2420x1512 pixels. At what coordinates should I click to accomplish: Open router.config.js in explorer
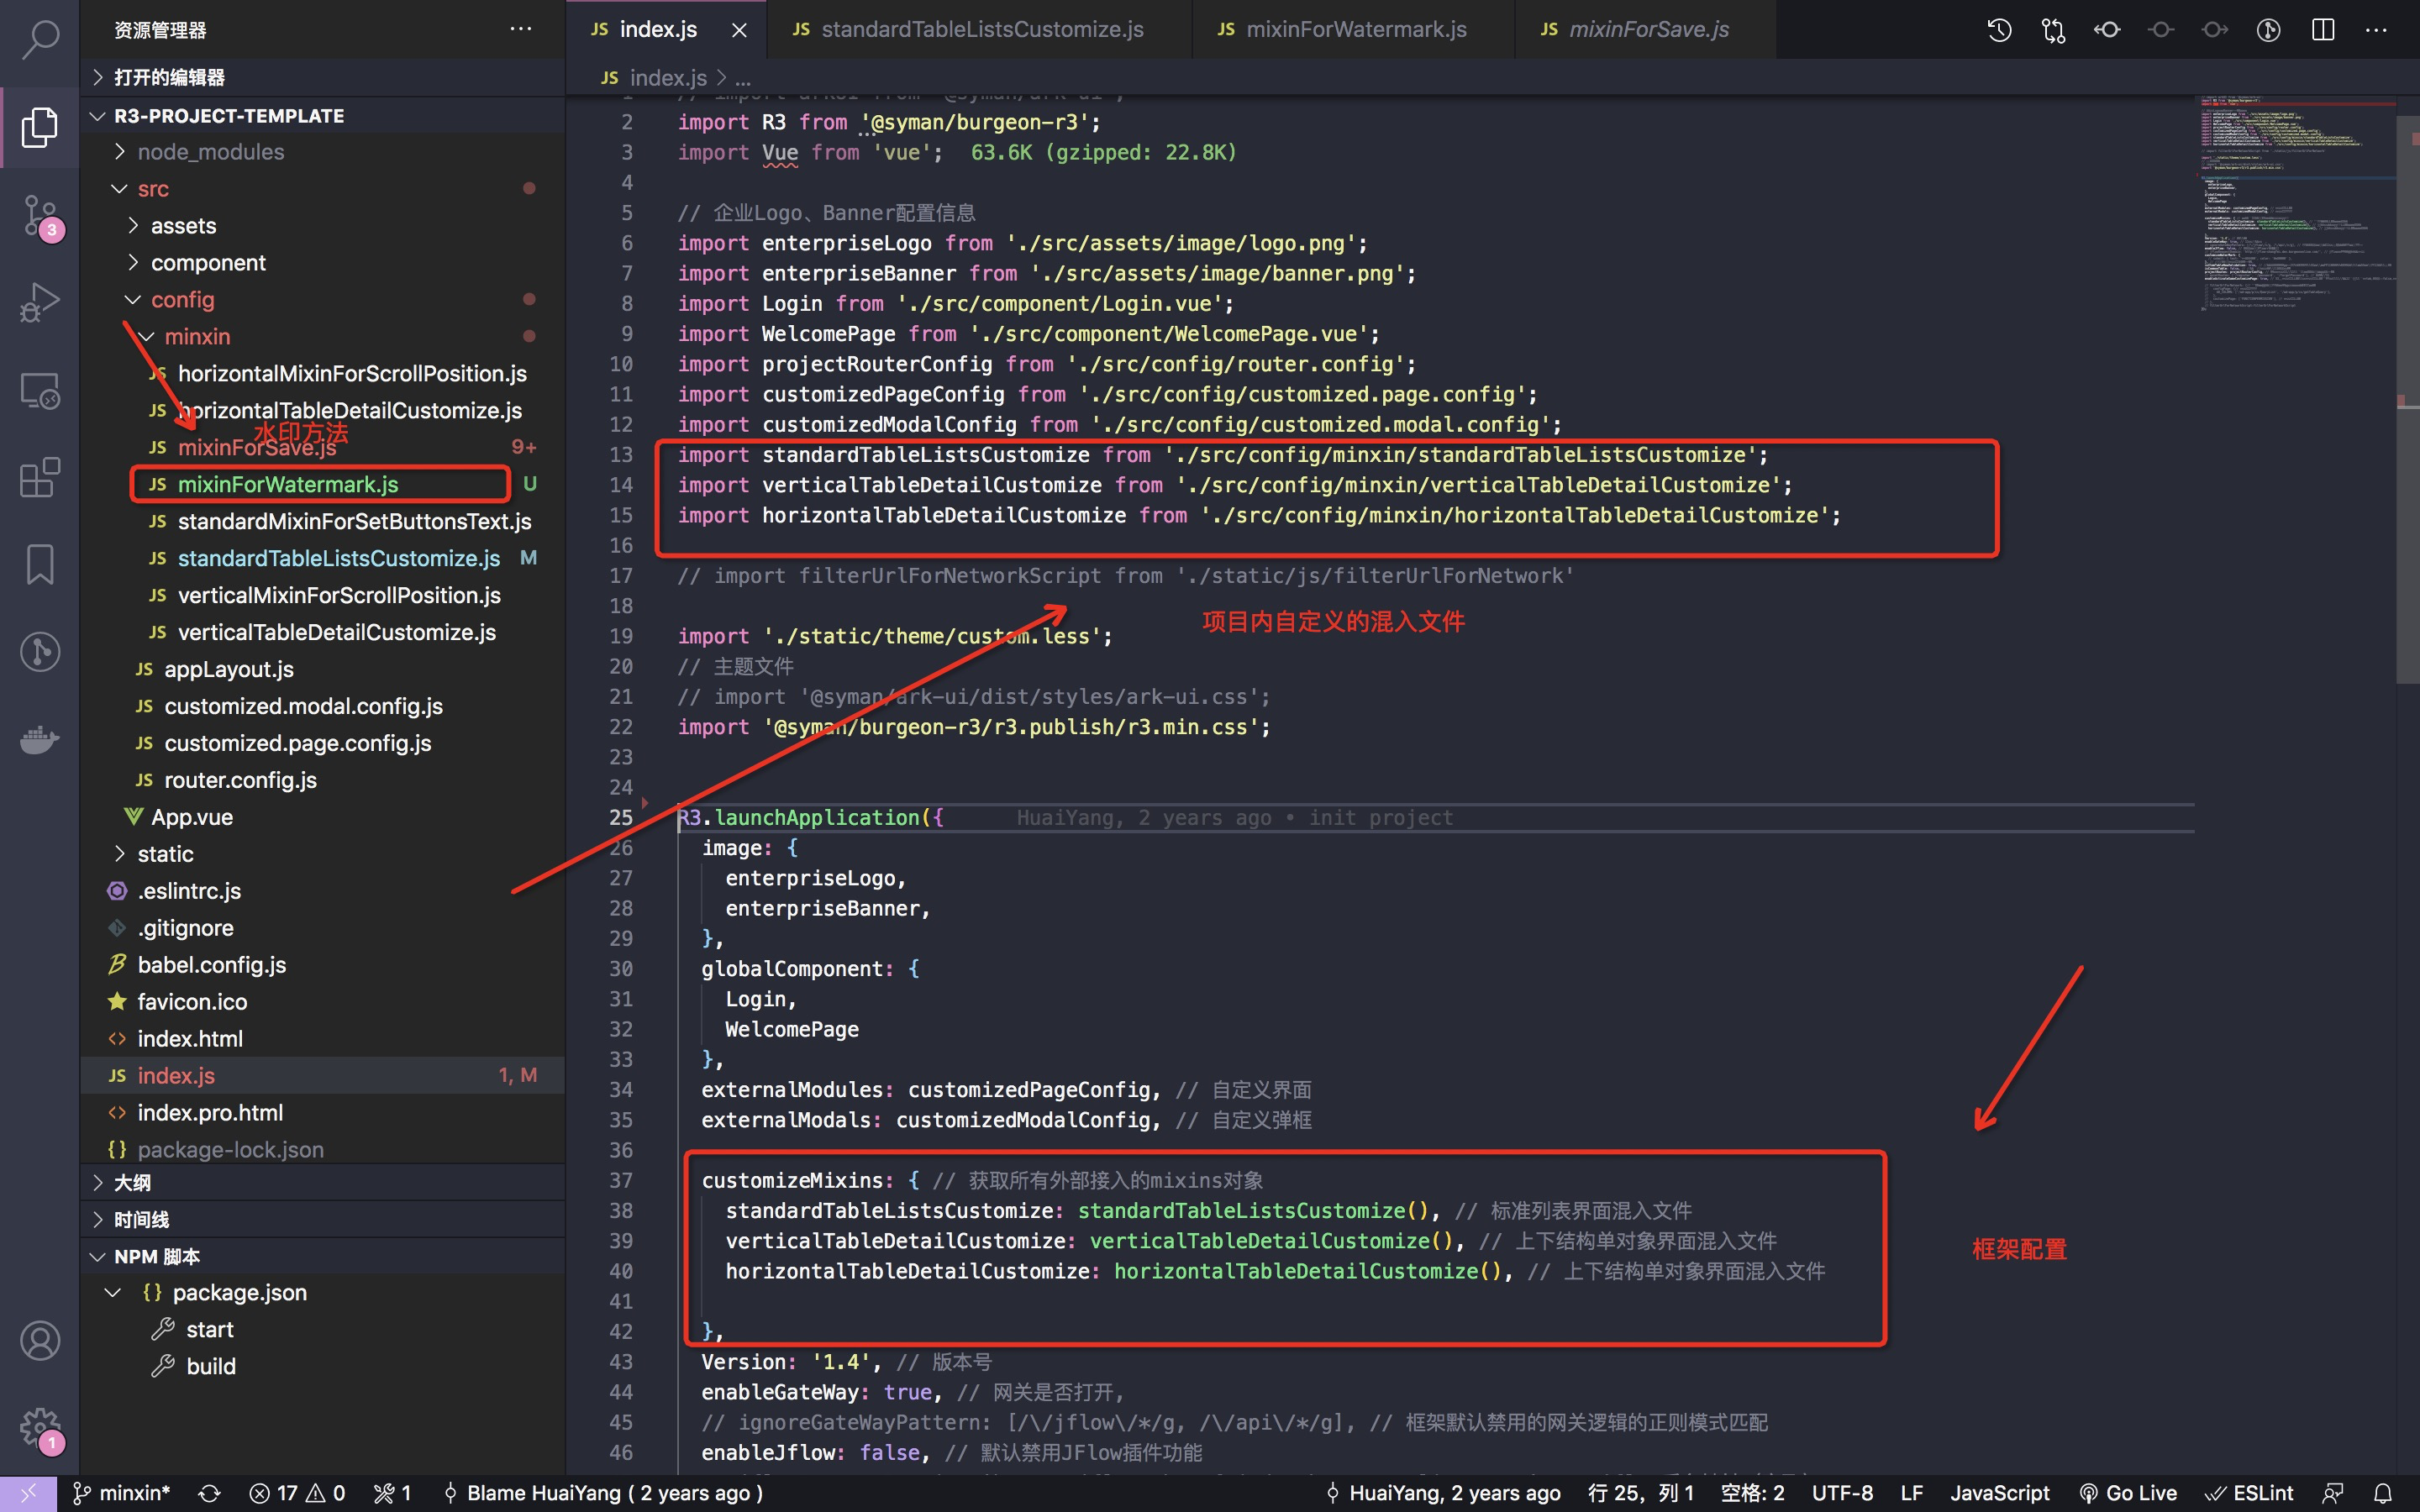click(x=322, y=780)
